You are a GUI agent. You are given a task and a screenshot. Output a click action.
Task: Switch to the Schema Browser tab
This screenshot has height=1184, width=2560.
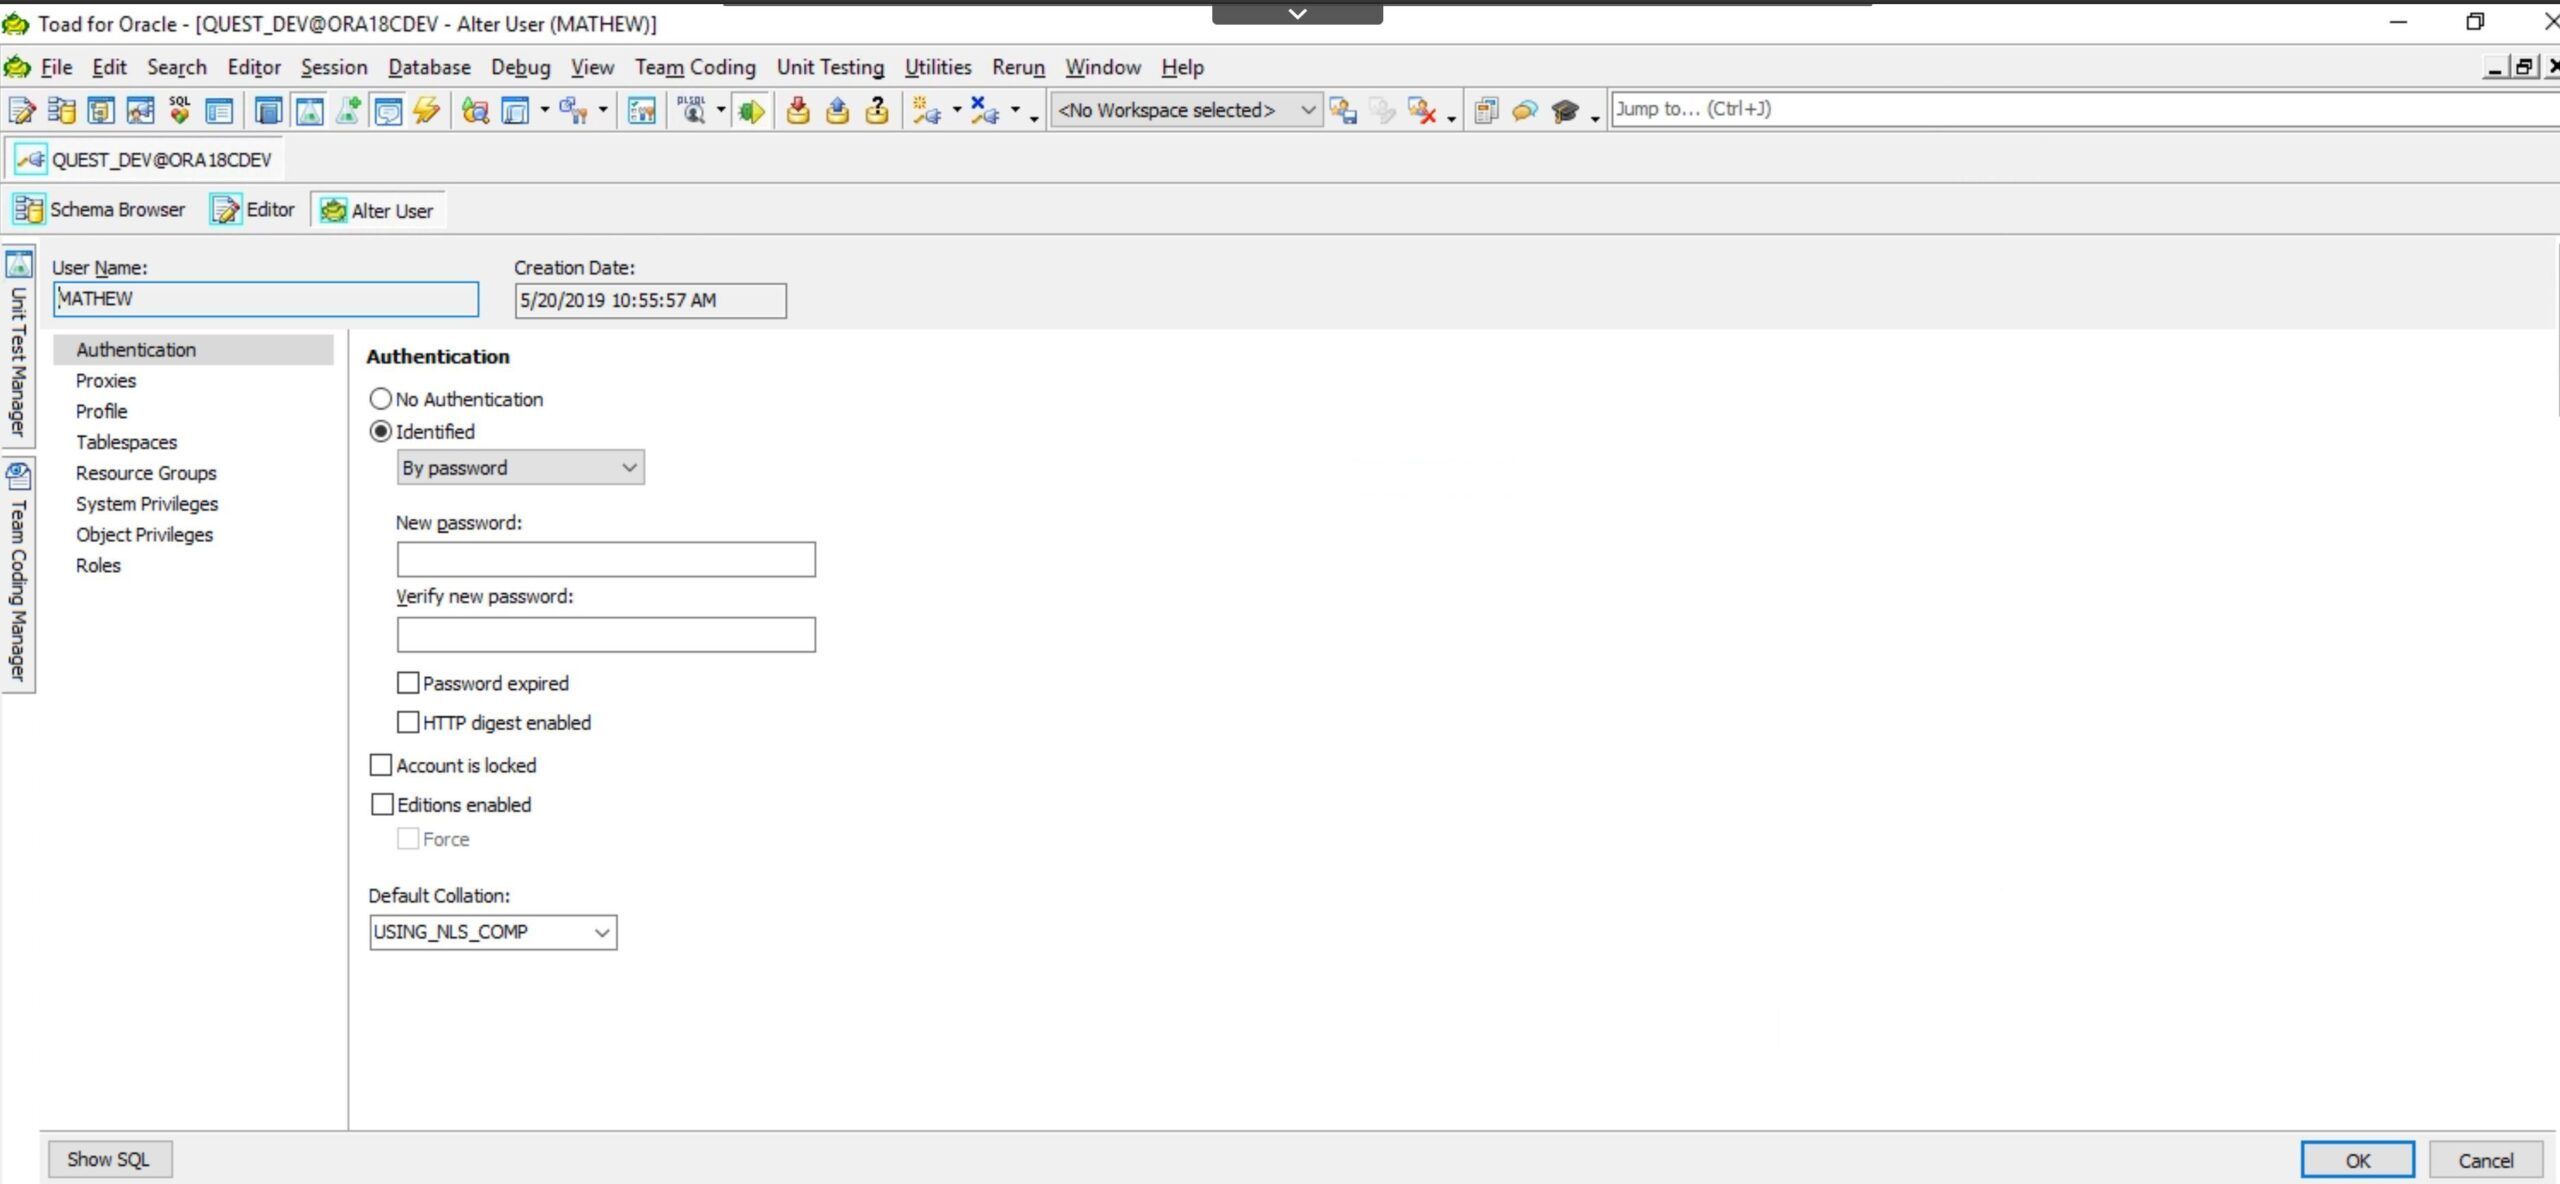pos(98,210)
